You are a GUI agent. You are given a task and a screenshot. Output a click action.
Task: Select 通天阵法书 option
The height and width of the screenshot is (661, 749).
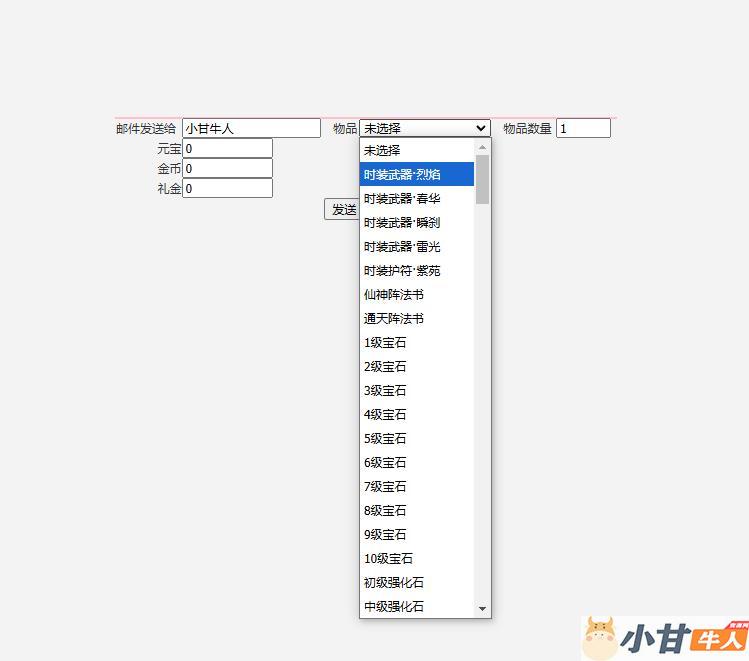pyautogui.click(x=416, y=318)
